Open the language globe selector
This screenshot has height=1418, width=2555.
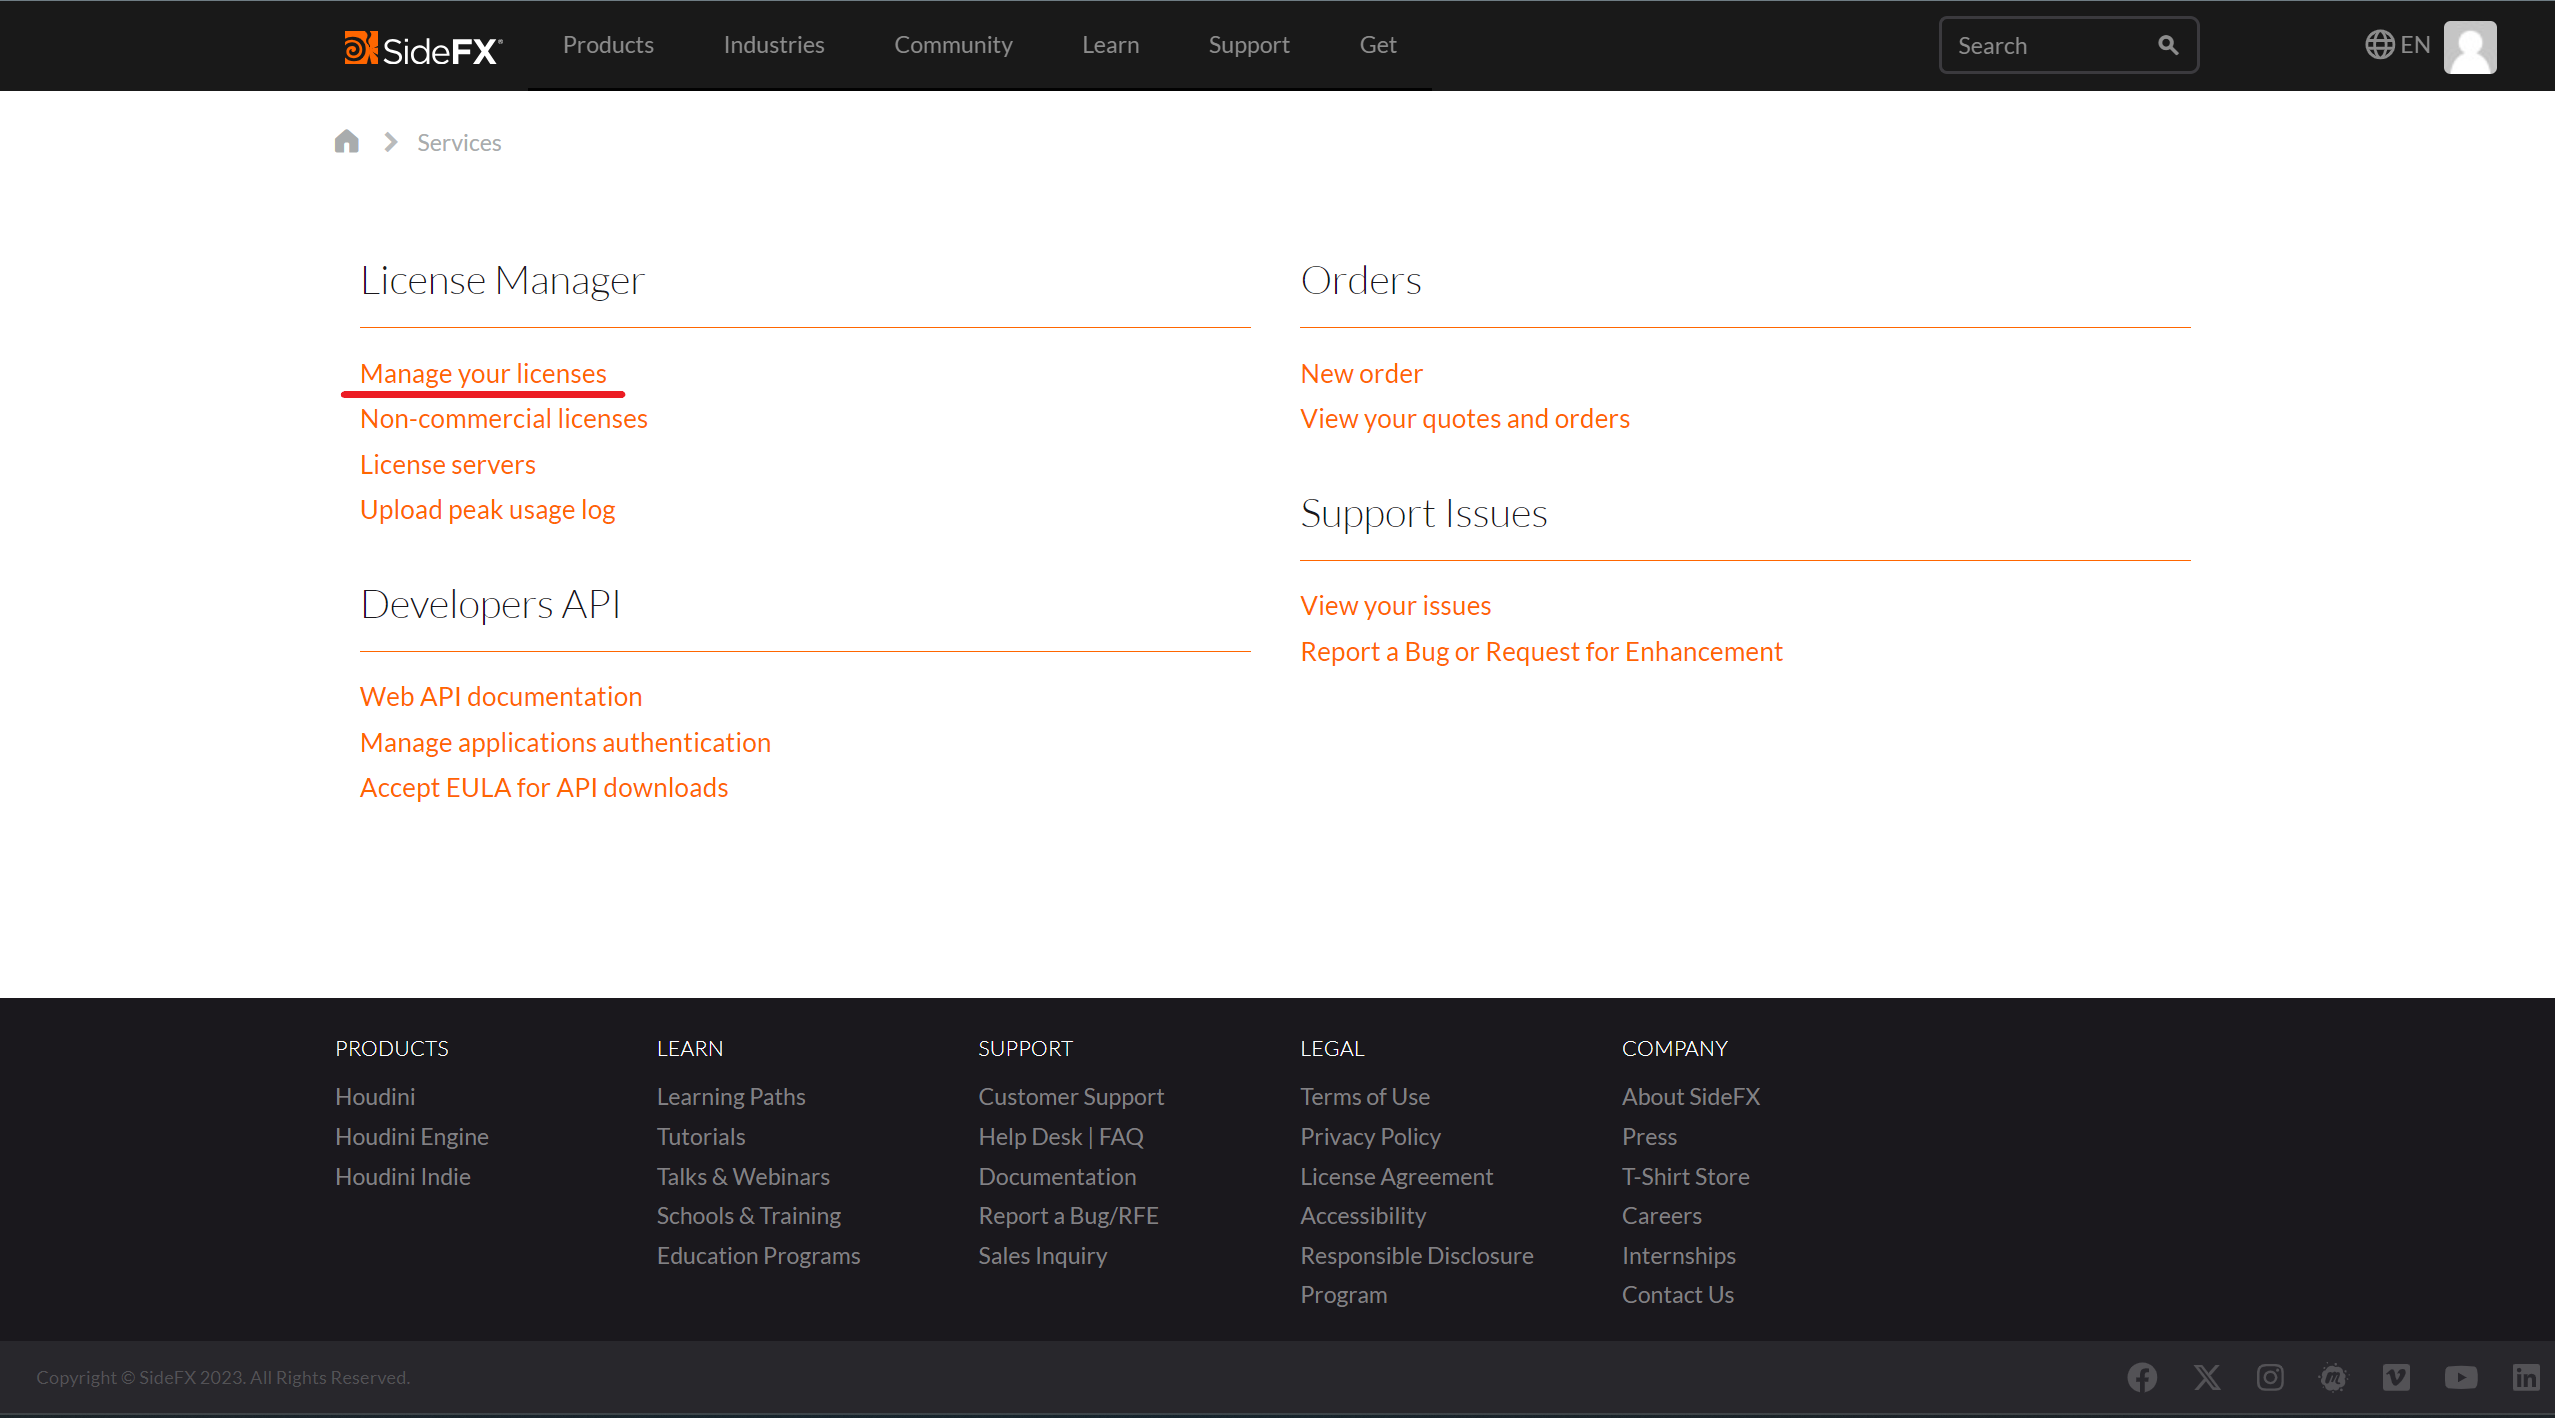coord(2396,45)
